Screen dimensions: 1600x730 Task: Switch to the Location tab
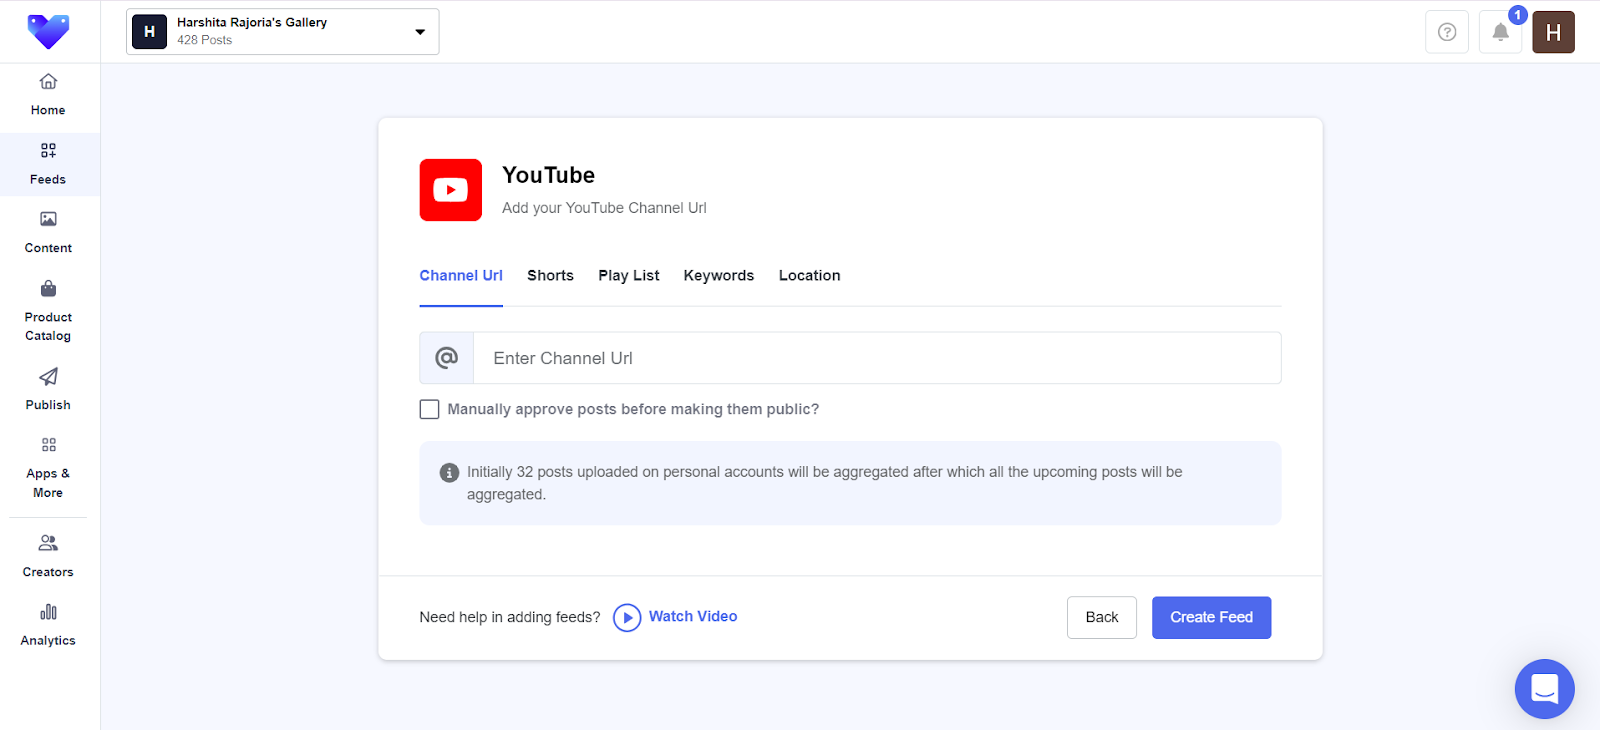tap(810, 276)
